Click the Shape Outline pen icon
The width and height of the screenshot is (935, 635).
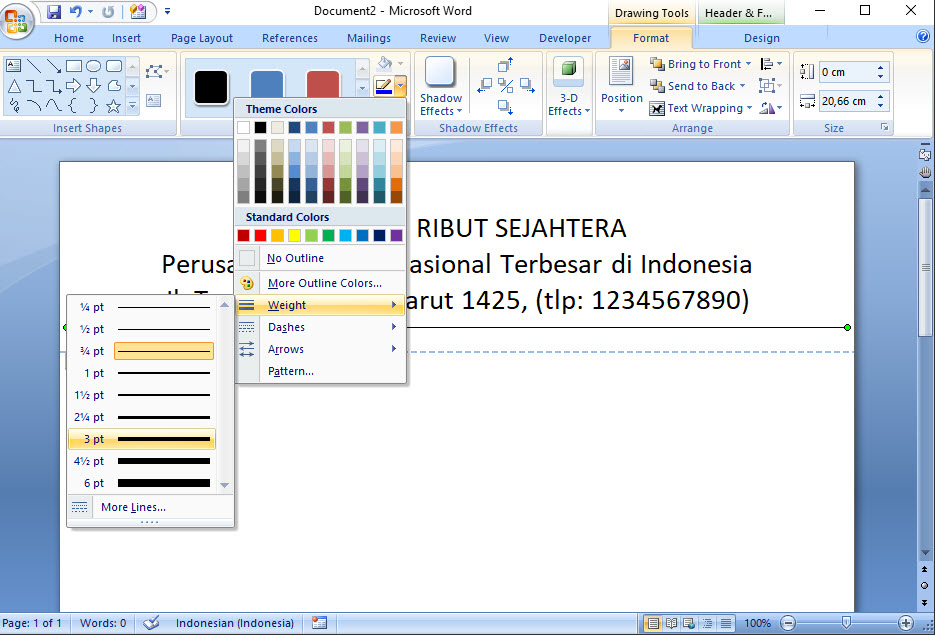(383, 86)
